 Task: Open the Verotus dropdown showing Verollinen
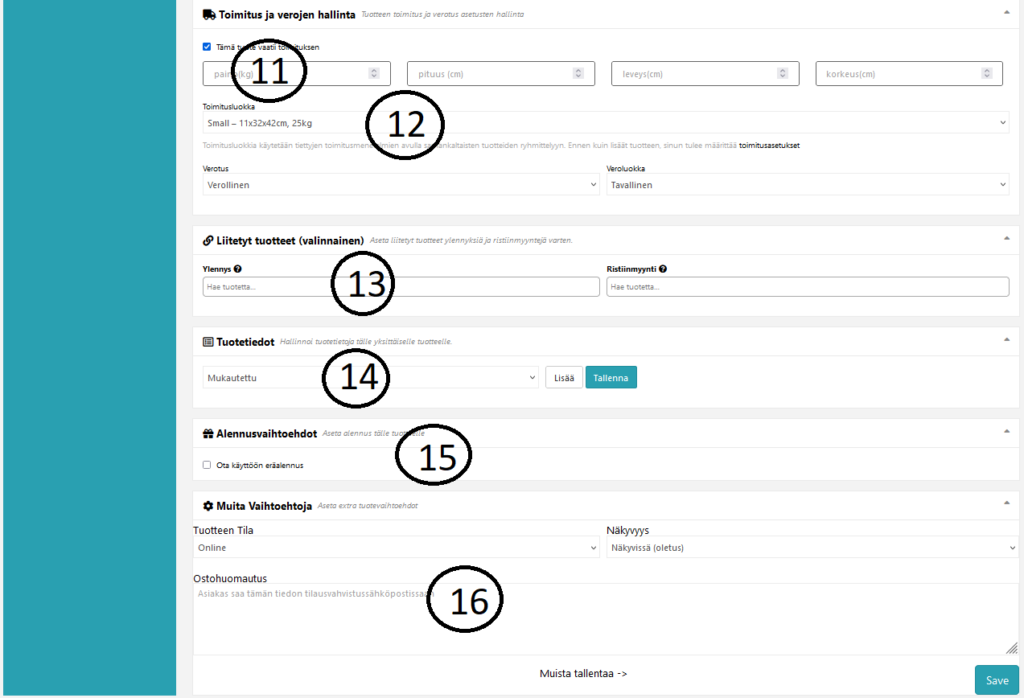click(400, 185)
